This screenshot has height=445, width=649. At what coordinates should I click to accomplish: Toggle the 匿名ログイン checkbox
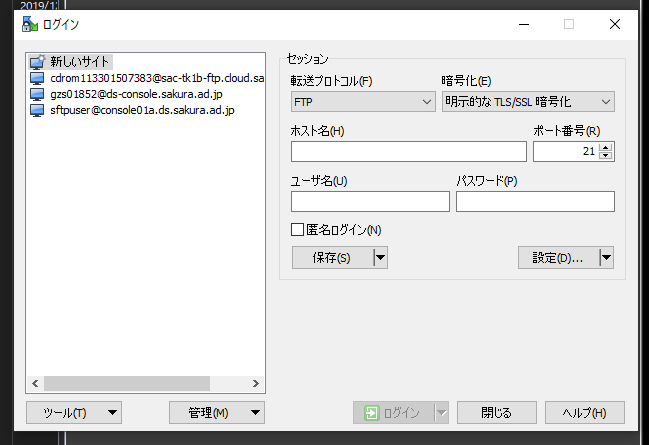pos(297,230)
